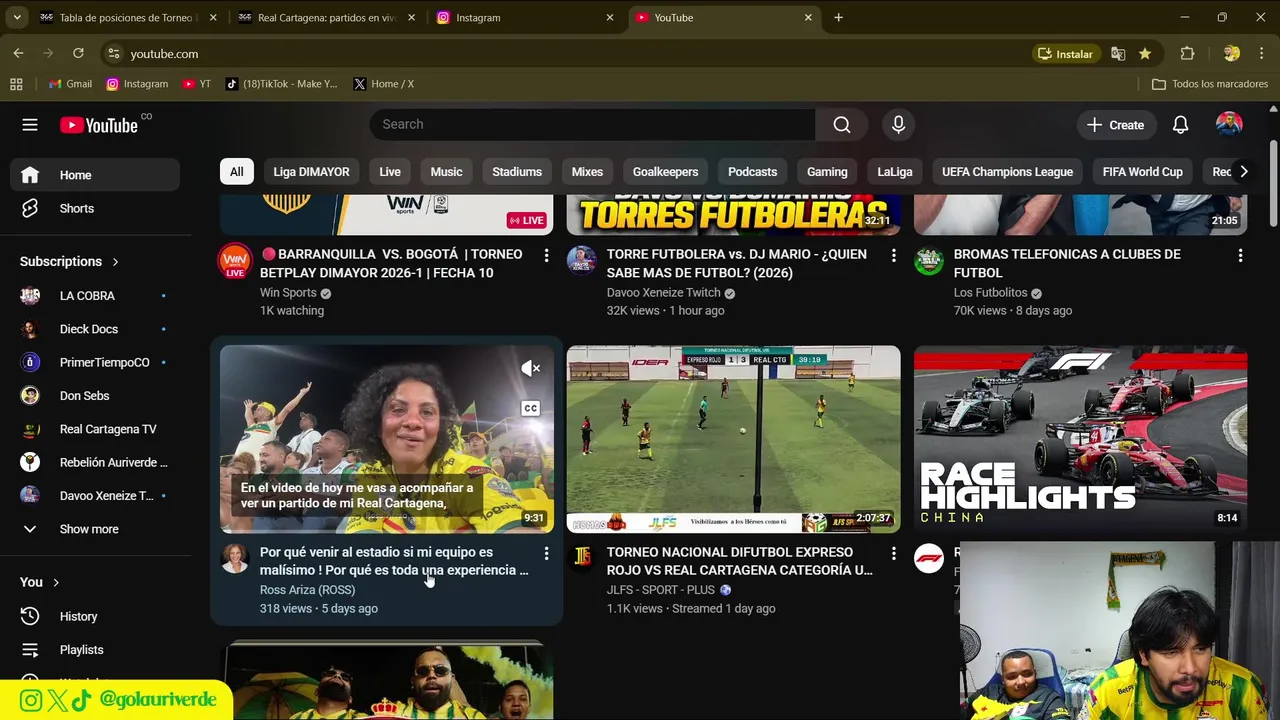Open Formula 1 channel avatar
The width and height of the screenshot is (1280, 720).
pos(928,558)
